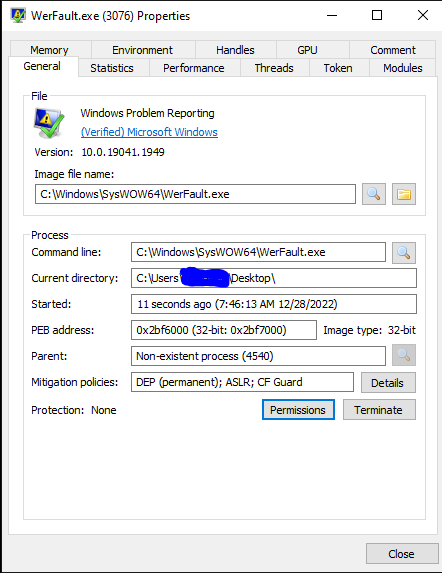
Task: Open the Environment tab
Action: (x=142, y=50)
